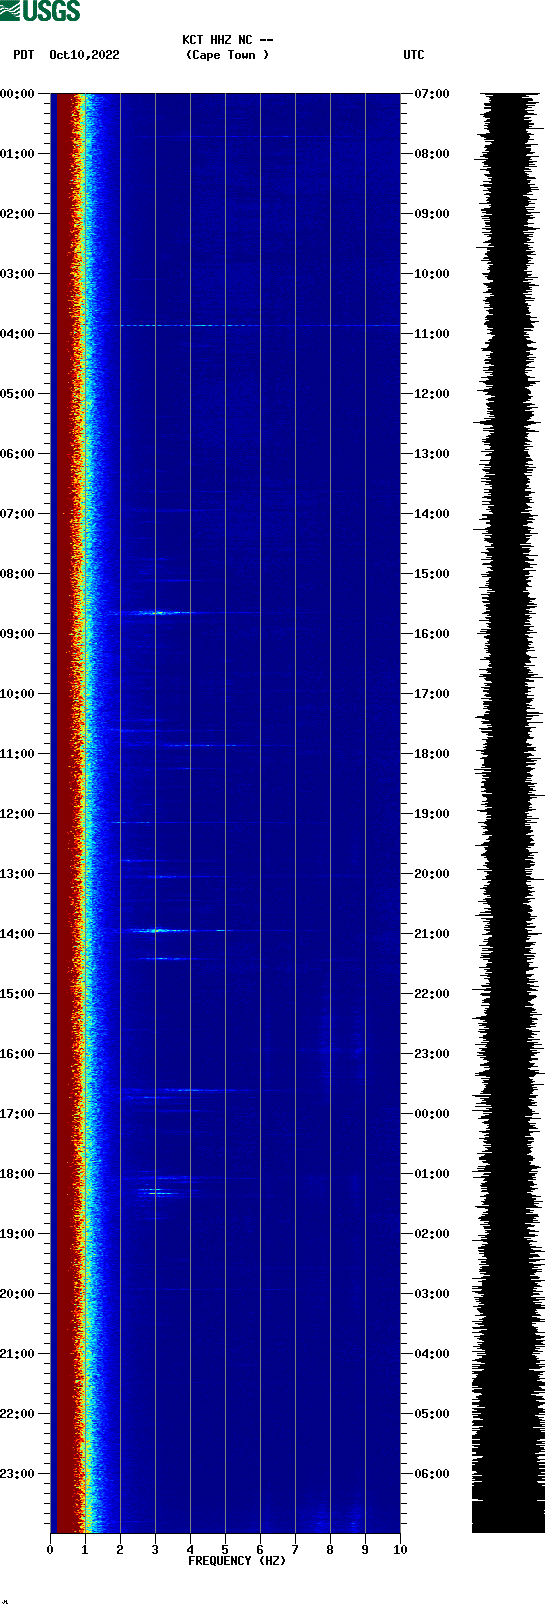Click the (Cape Town) station label
Screen dimensions: 552x1613
click(228, 55)
